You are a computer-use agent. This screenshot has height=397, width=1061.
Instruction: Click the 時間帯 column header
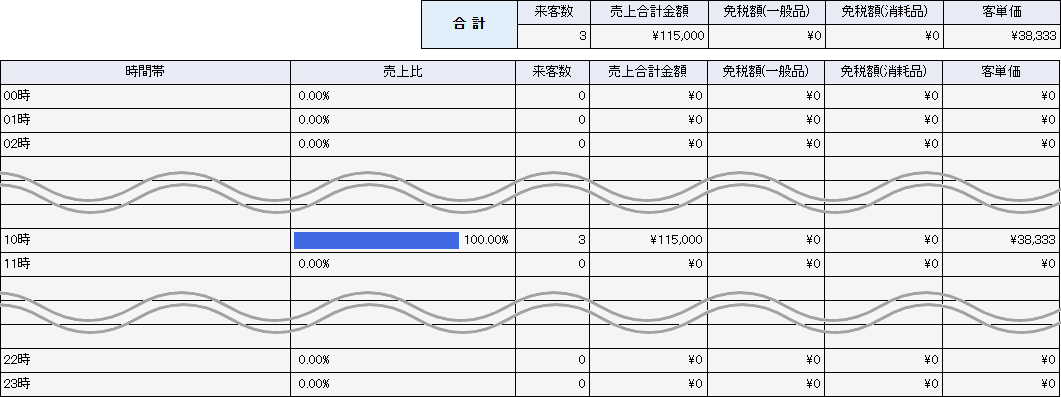click(x=145, y=72)
